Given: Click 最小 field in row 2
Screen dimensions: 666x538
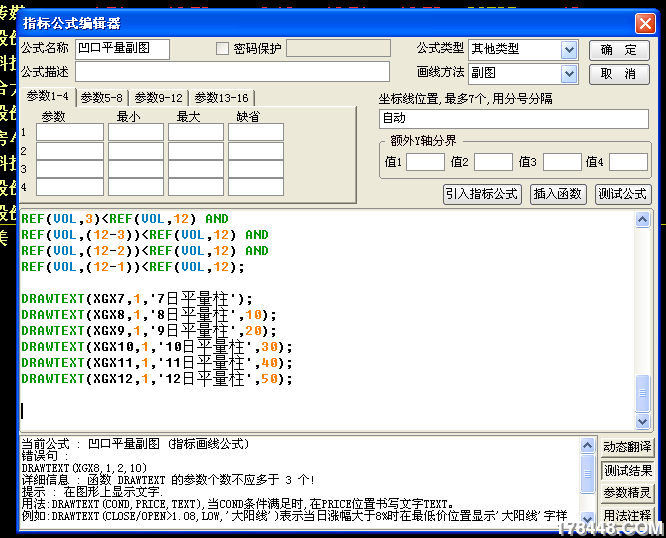Looking at the screenshot, I should tap(135, 151).
